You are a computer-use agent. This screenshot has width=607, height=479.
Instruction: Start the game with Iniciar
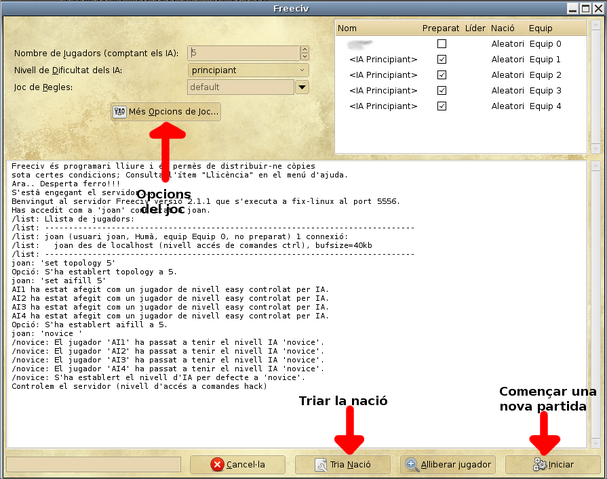[x=553, y=464]
